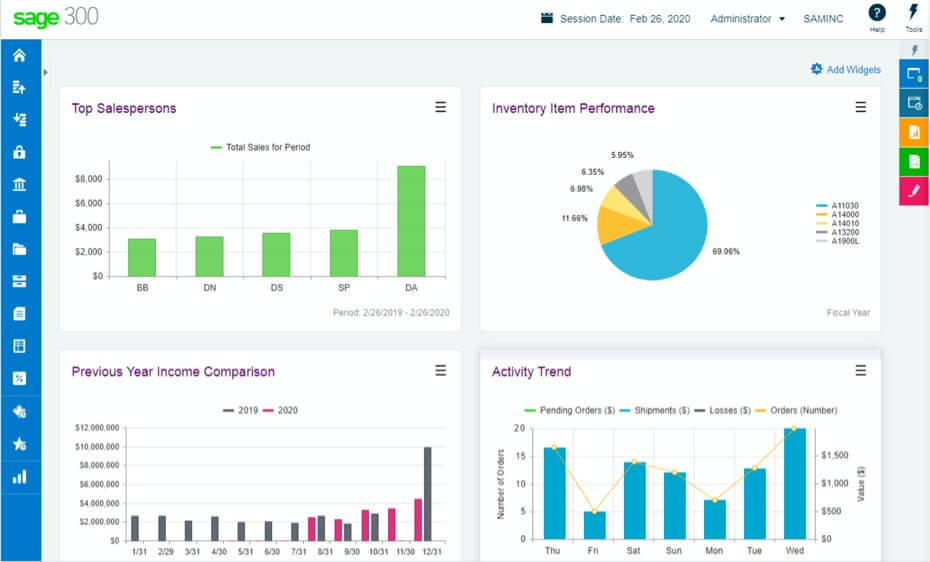Open the percent icon in the left sidebar
The height and width of the screenshot is (562, 930).
coord(19,378)
